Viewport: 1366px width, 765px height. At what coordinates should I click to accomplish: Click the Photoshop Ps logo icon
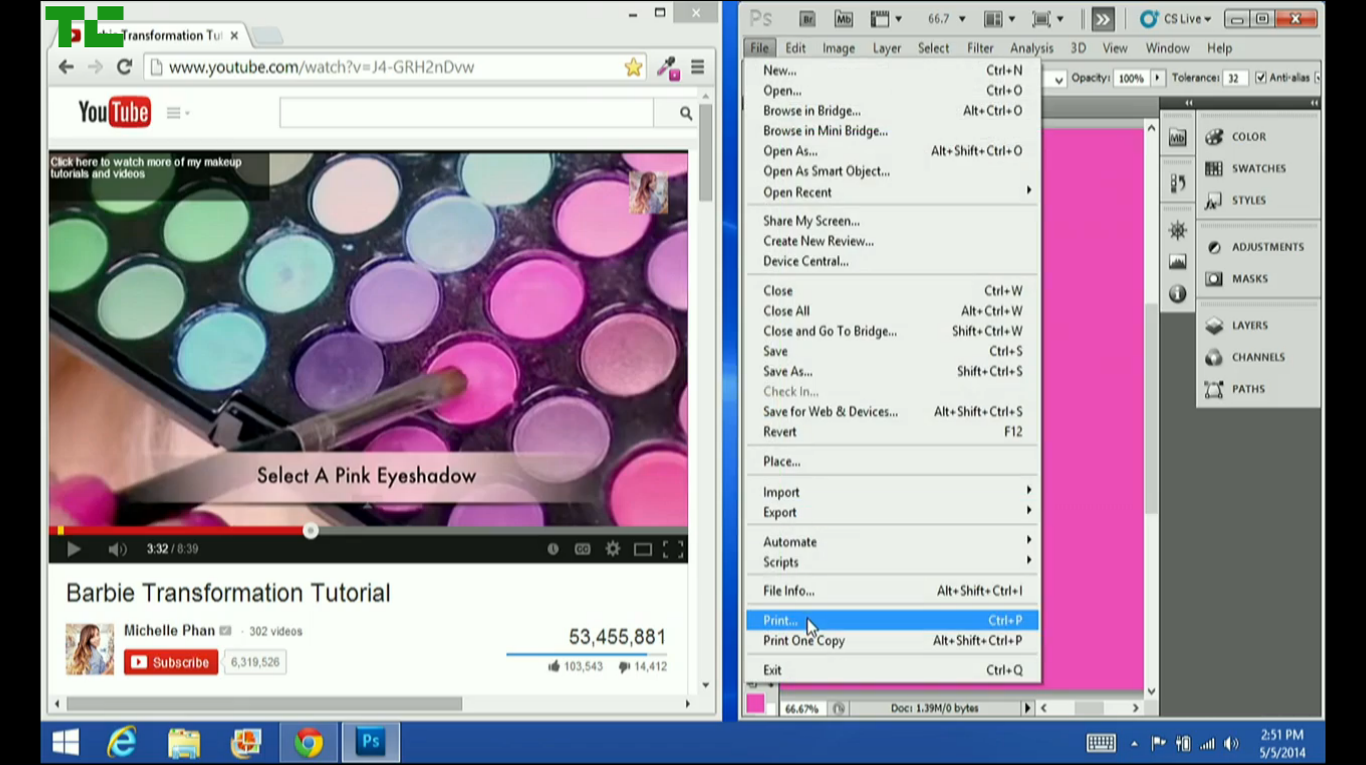pyautogui.click(x=761, y=19)
